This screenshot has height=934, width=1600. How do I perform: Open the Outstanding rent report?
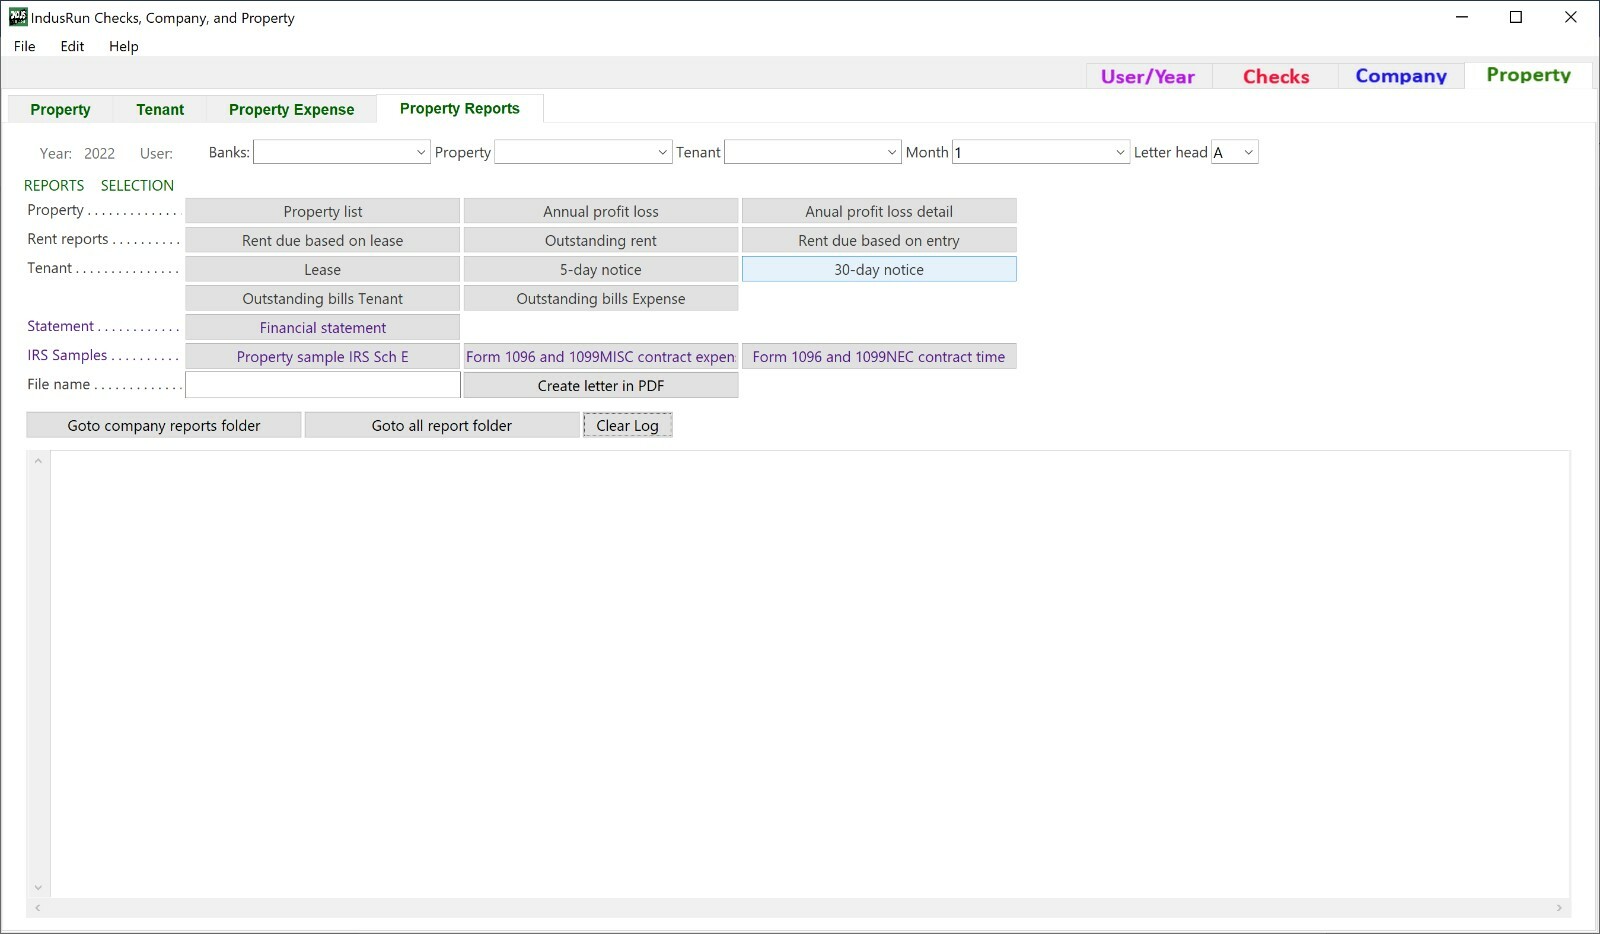coord(601,240)
